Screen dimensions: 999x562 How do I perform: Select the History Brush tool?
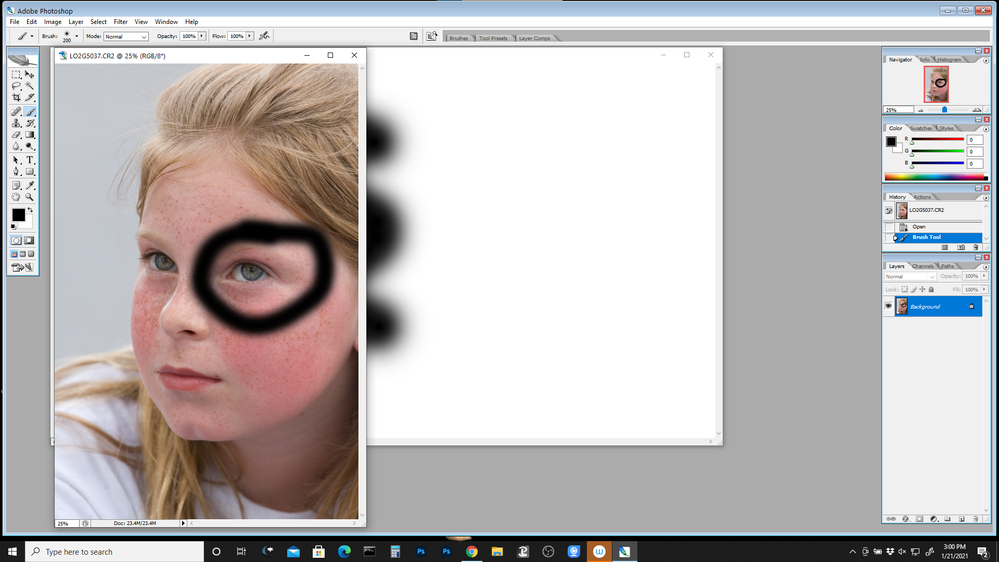click(x=29, y=123)
